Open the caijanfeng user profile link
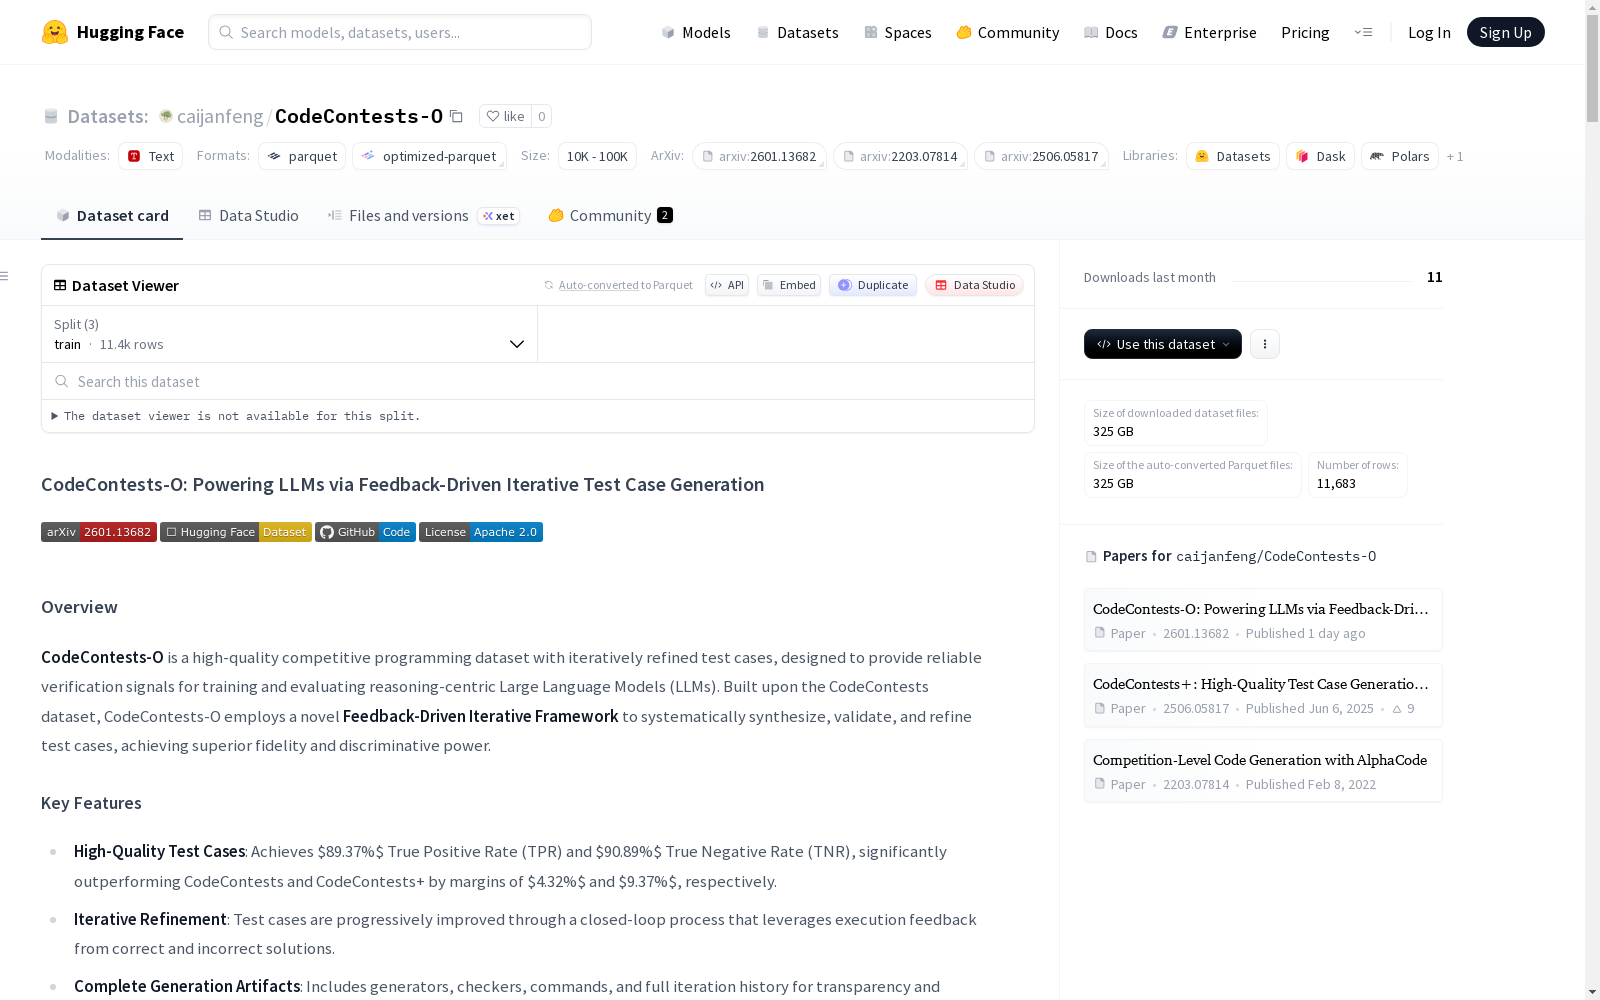 (220, 116)
